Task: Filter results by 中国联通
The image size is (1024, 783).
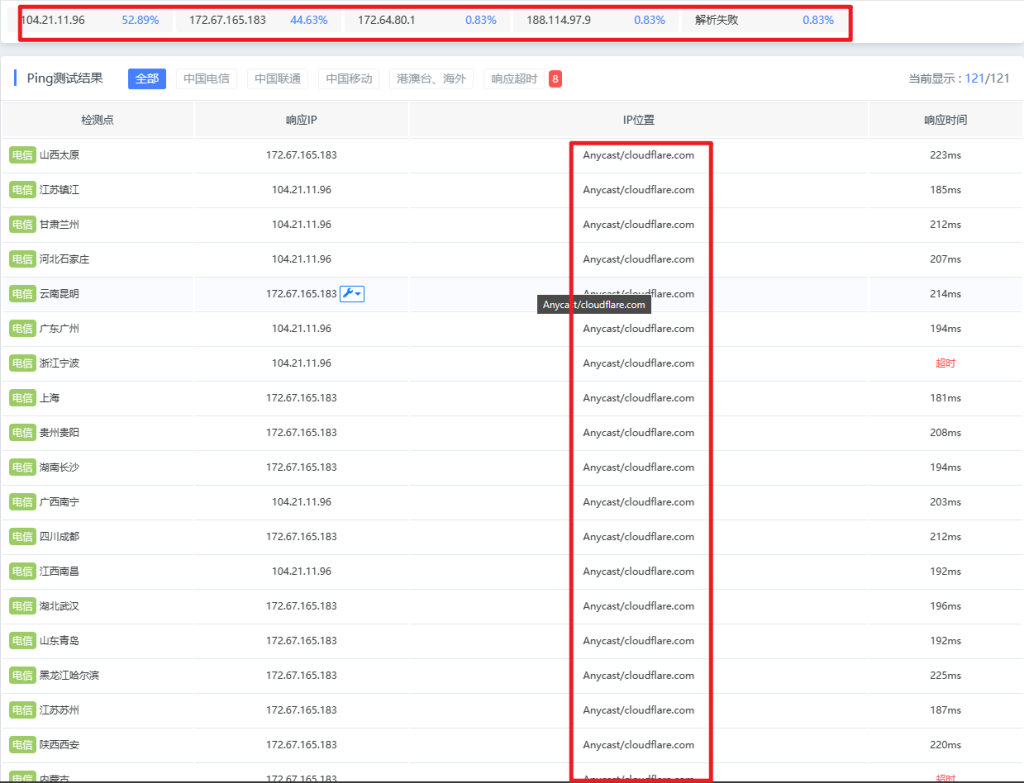Action: tap(277, 79)
